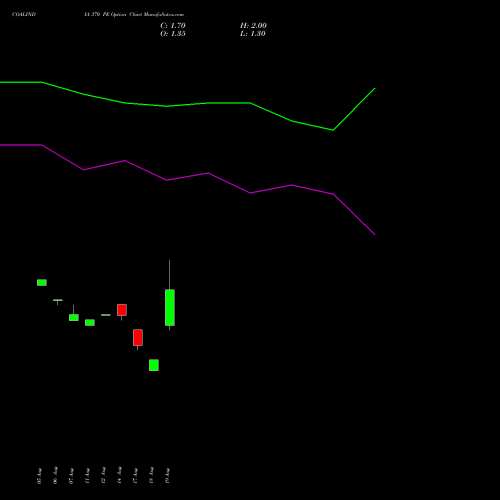Viewport: 500px width, 500px height.
Task: Select the green candle for 11 Aug
Action: 90,322
